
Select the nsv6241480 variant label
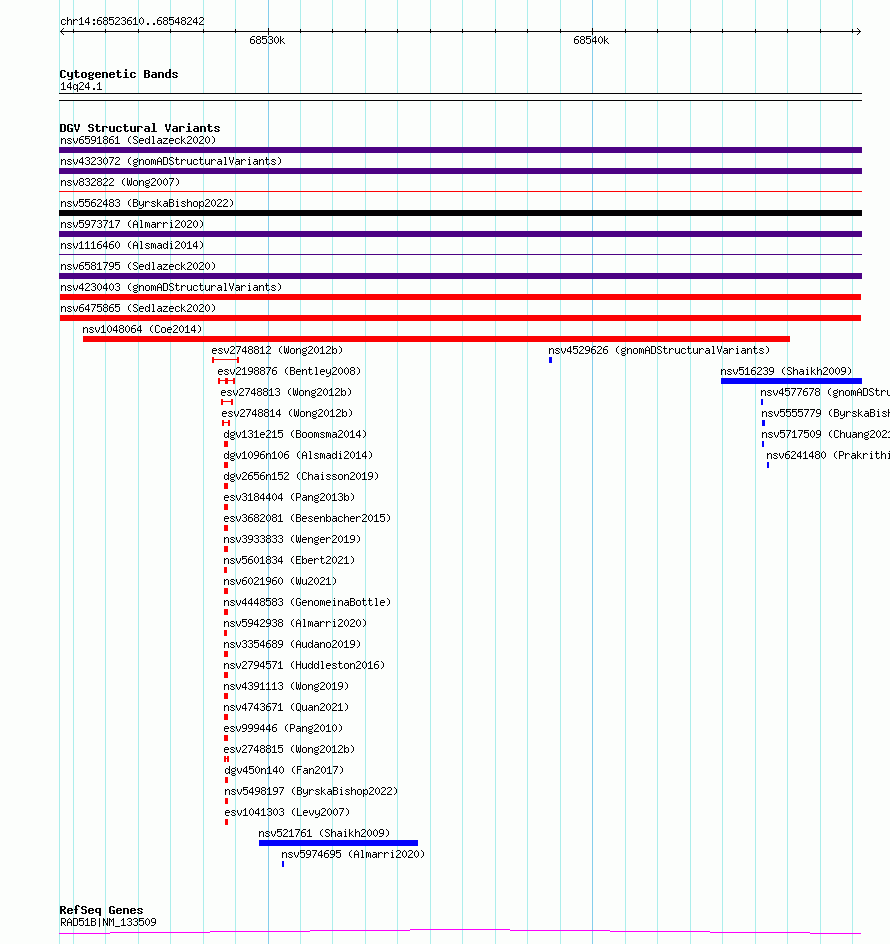(x=828, y=456)
